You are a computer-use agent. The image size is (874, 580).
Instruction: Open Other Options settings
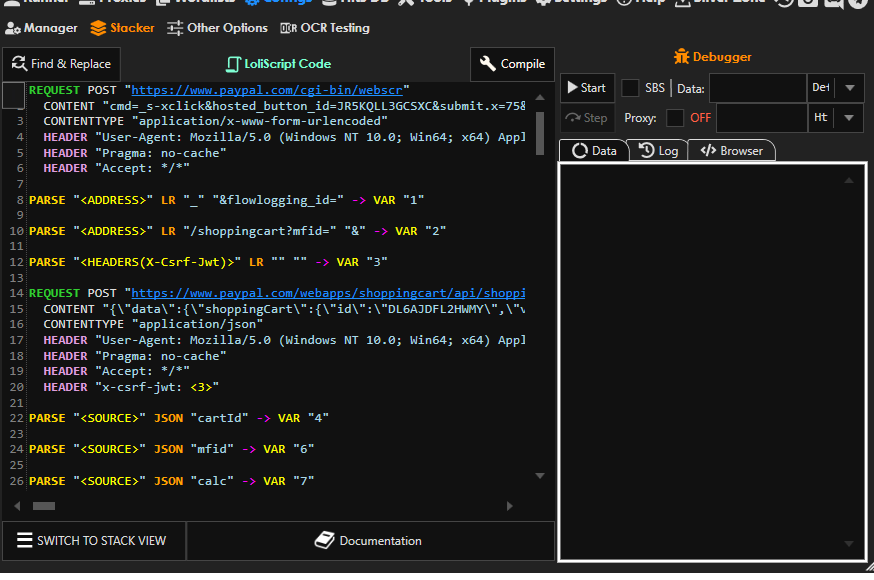pyautogui.click(x=218, y=28)
